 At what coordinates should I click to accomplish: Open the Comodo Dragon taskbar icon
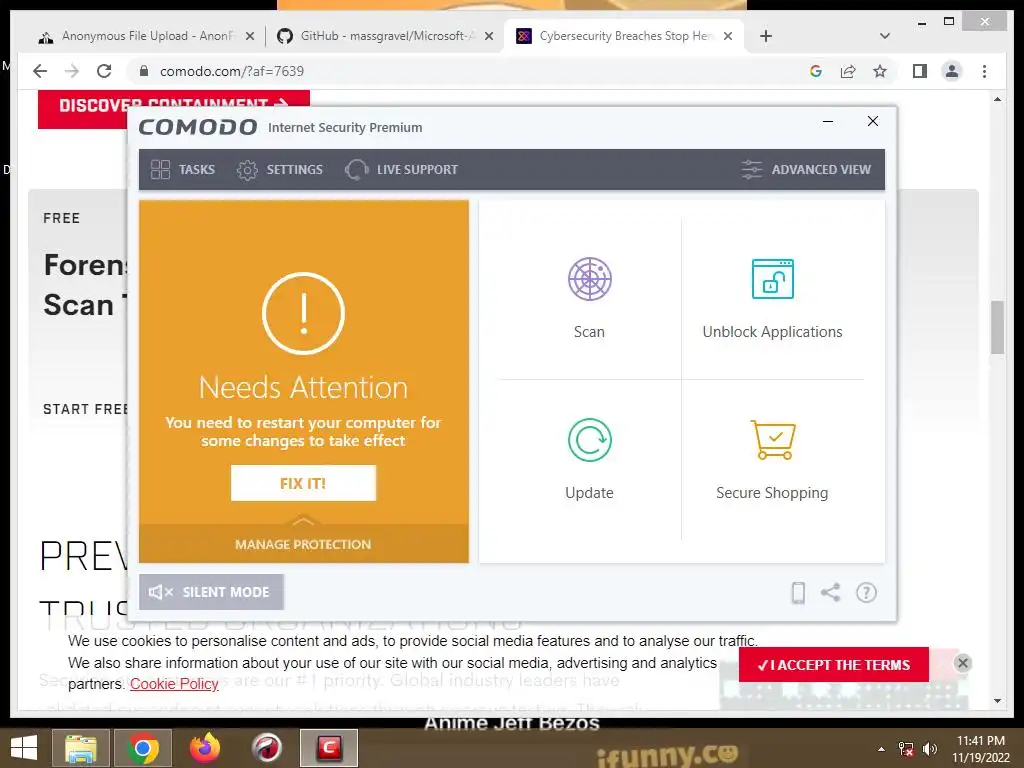[x=266, y=748]
